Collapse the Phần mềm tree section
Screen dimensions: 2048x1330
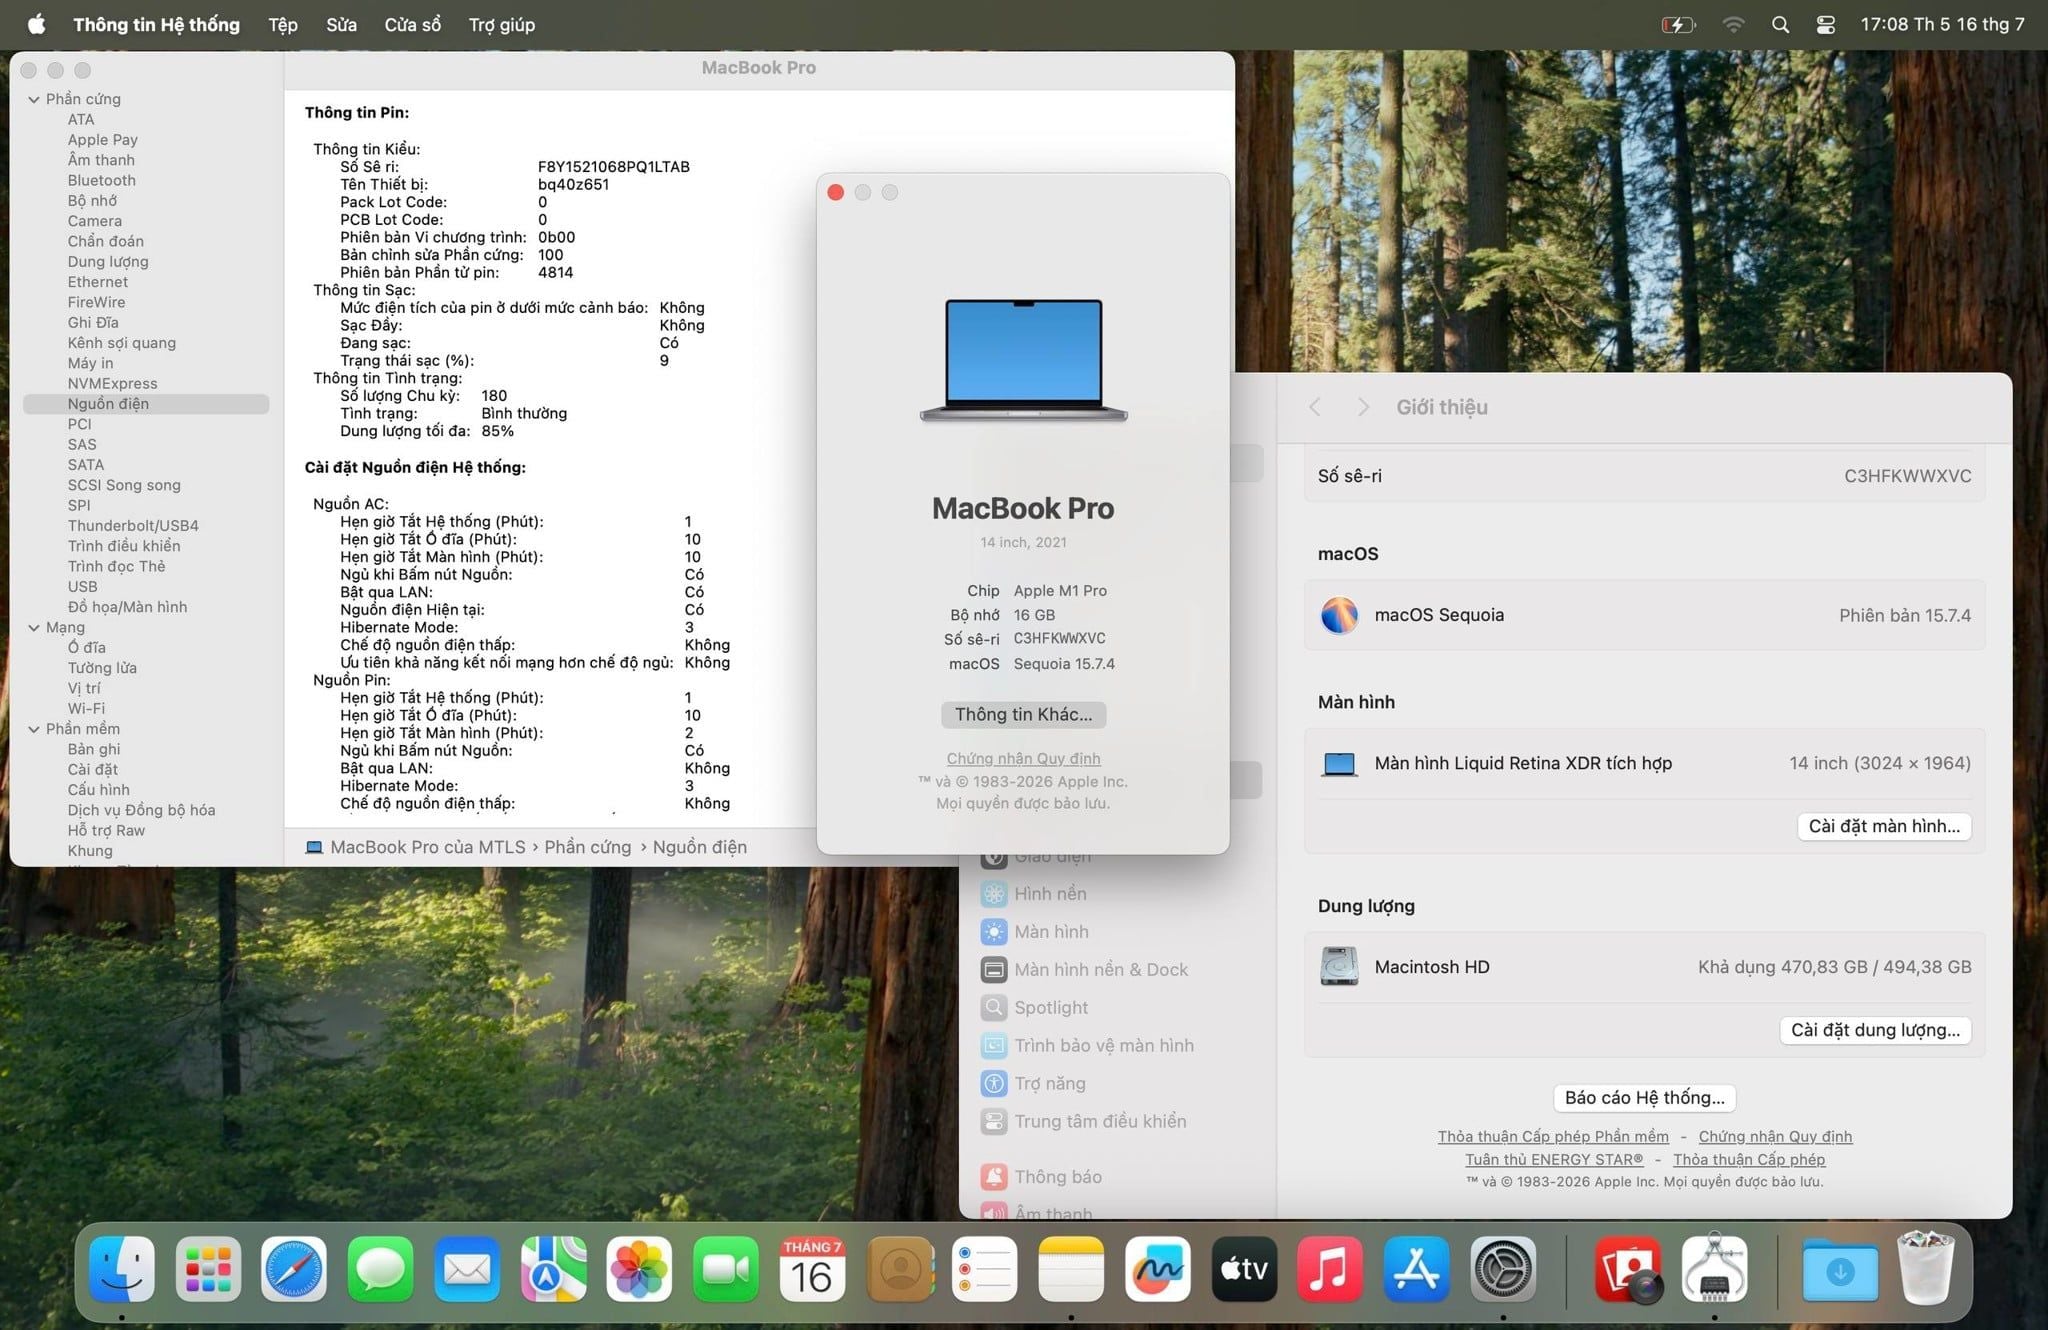tap(34, 729)
